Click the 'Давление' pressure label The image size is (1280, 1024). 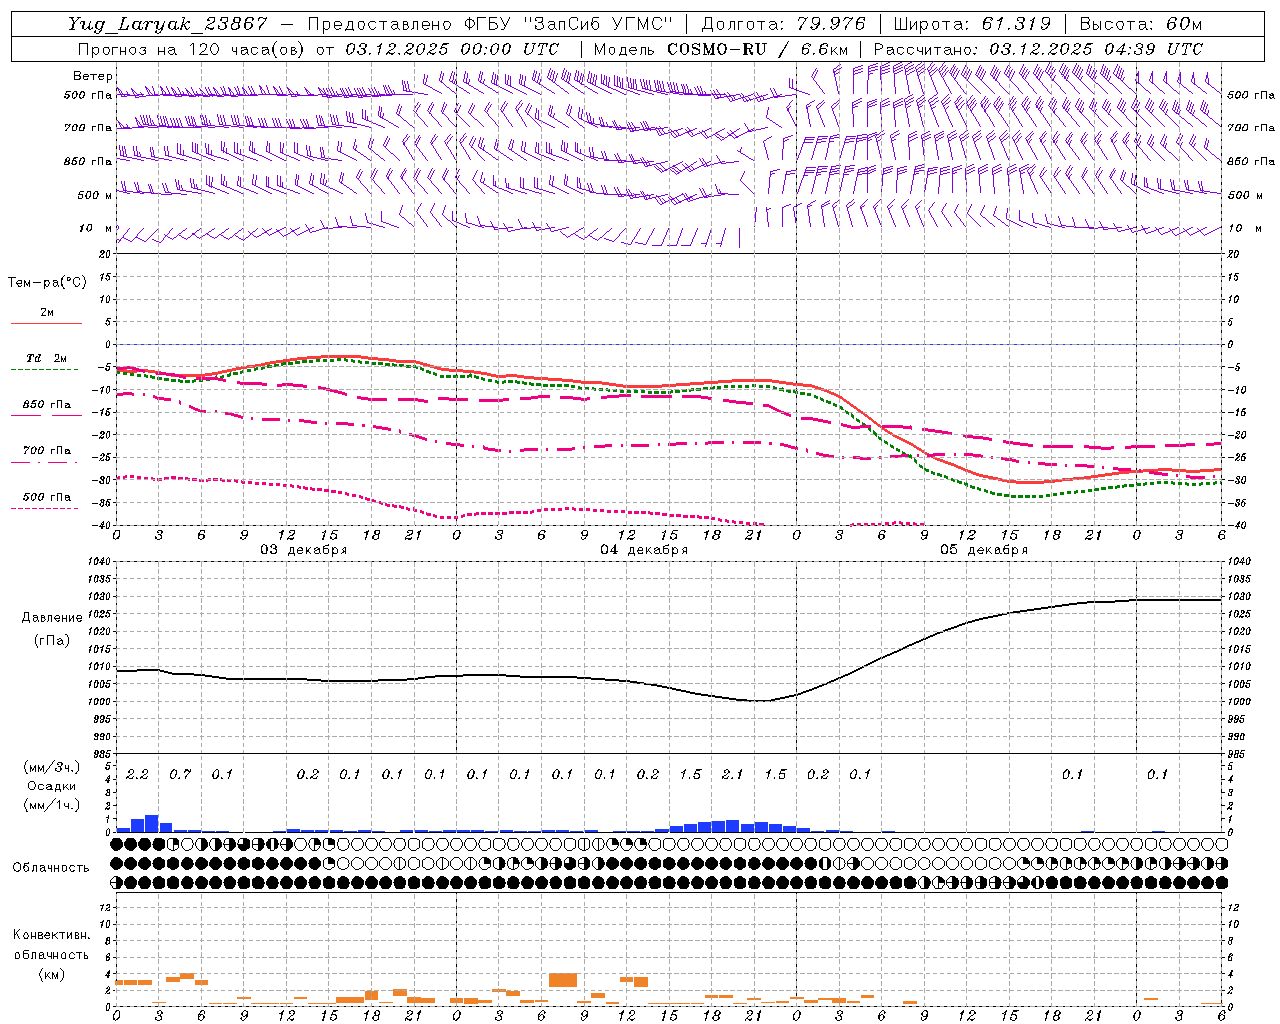[x=51, y=618]
